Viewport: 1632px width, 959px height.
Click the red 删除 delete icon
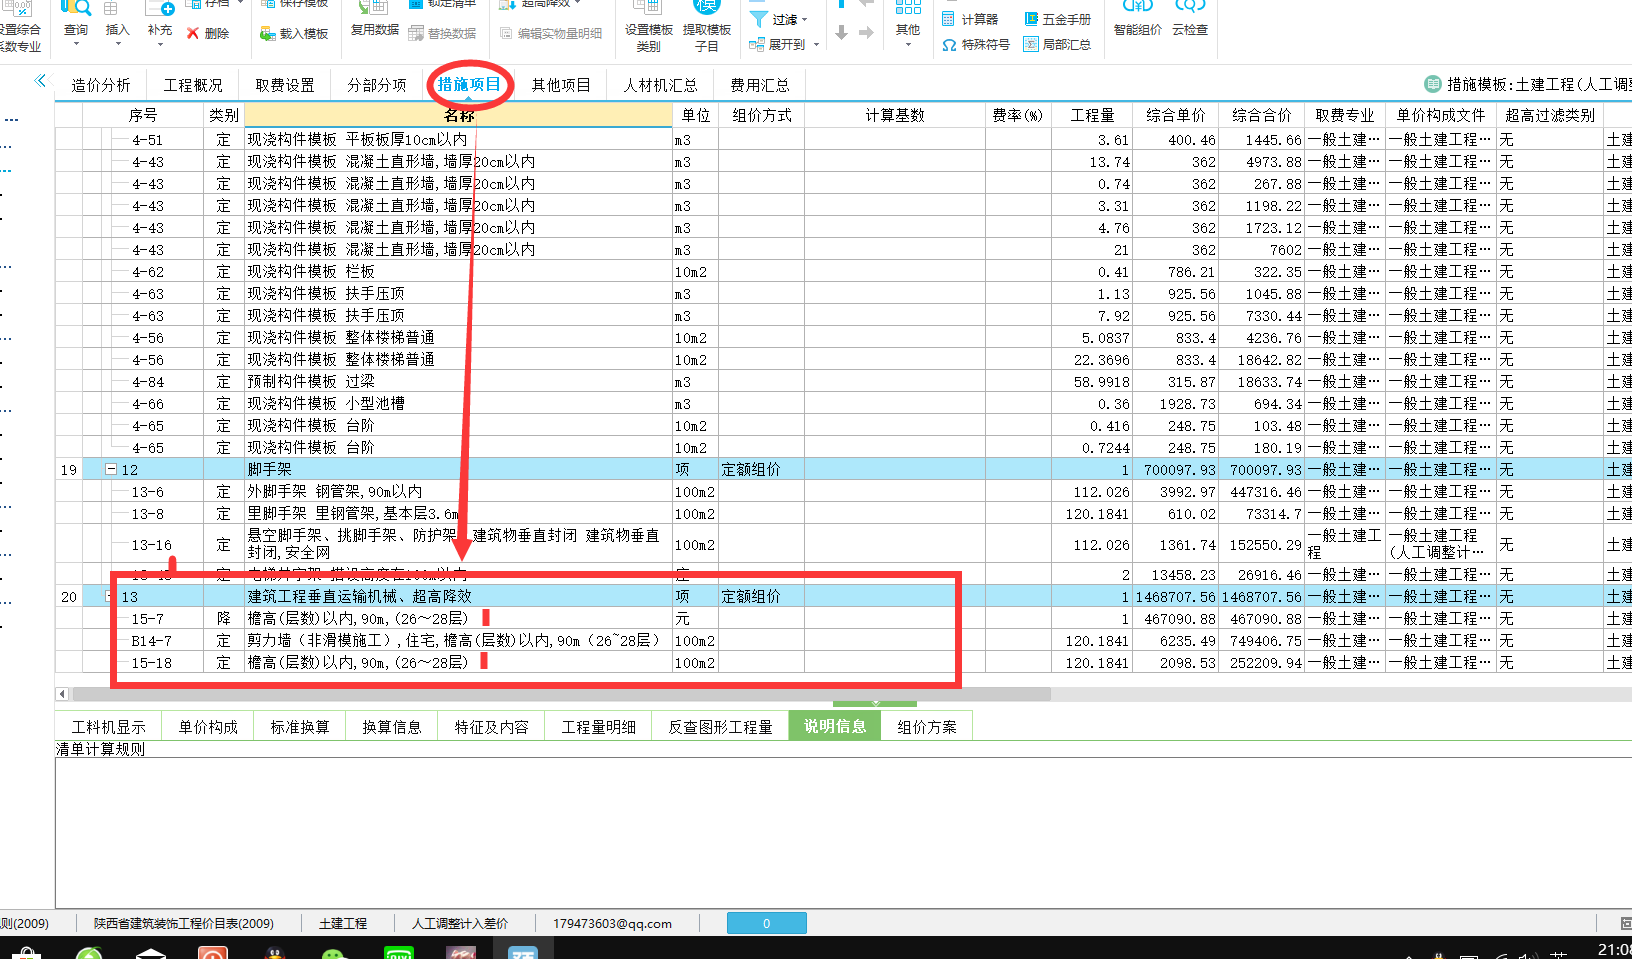[x=193, y=33]
